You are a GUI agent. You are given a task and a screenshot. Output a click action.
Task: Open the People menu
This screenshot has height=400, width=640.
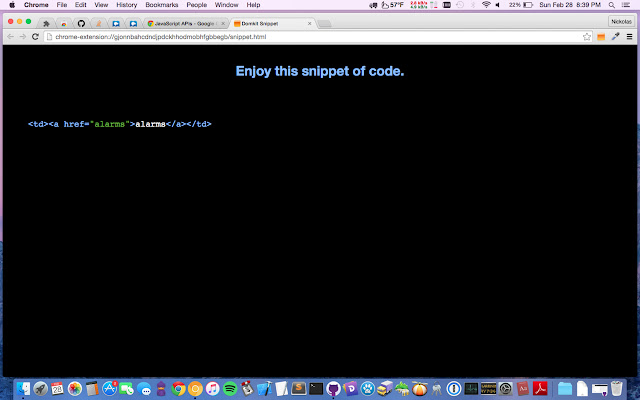(x=196, y=5)
